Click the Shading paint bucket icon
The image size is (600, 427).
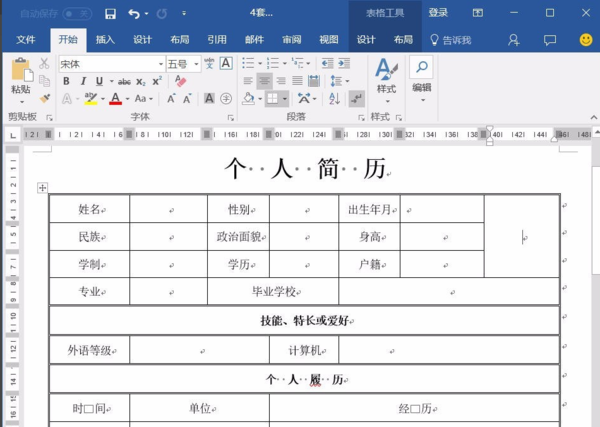(248, 99)
